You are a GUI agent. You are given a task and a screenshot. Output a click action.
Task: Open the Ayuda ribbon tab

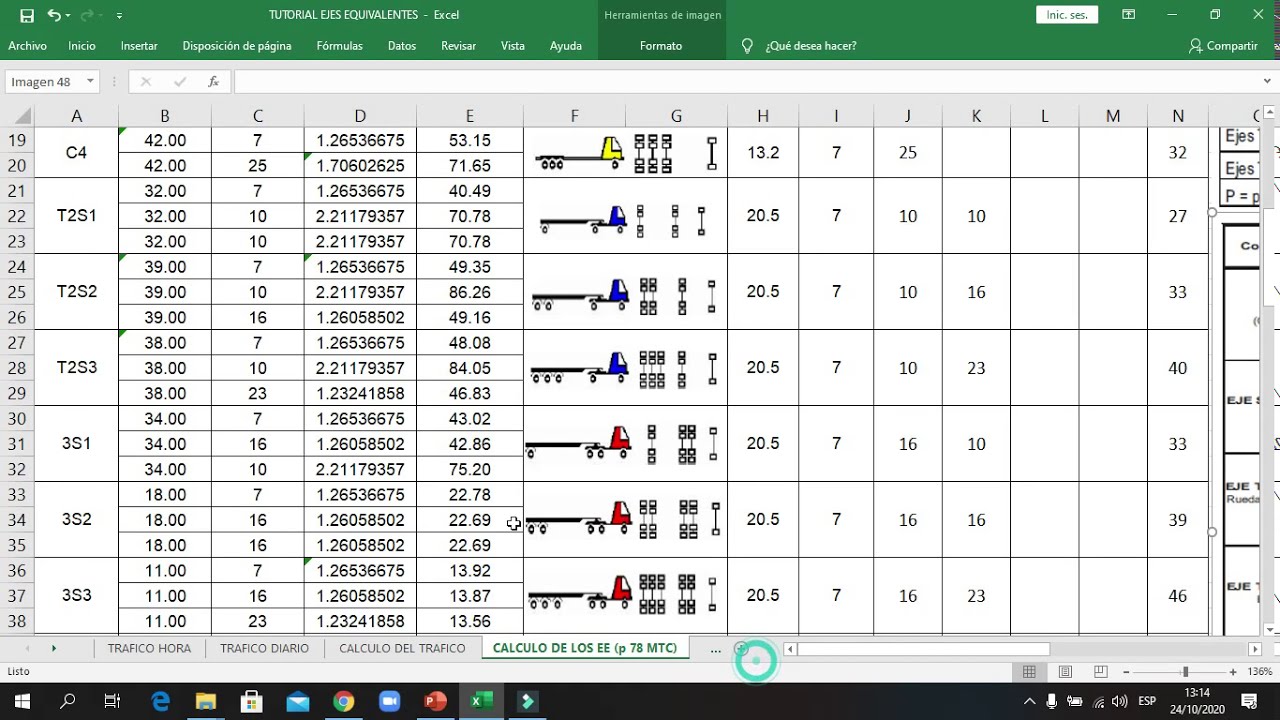click(x=566, y=46)
